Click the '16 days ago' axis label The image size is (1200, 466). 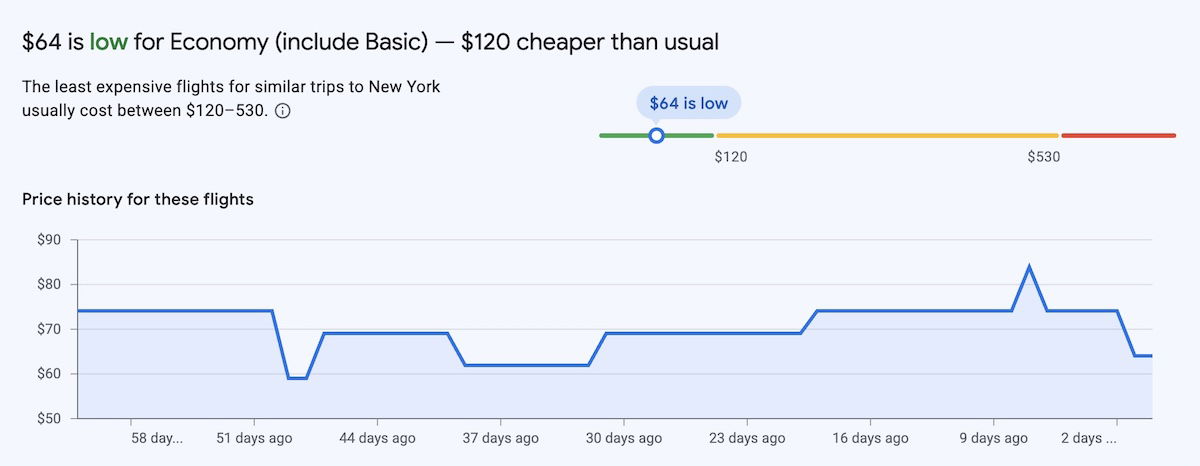coord(871,438)
